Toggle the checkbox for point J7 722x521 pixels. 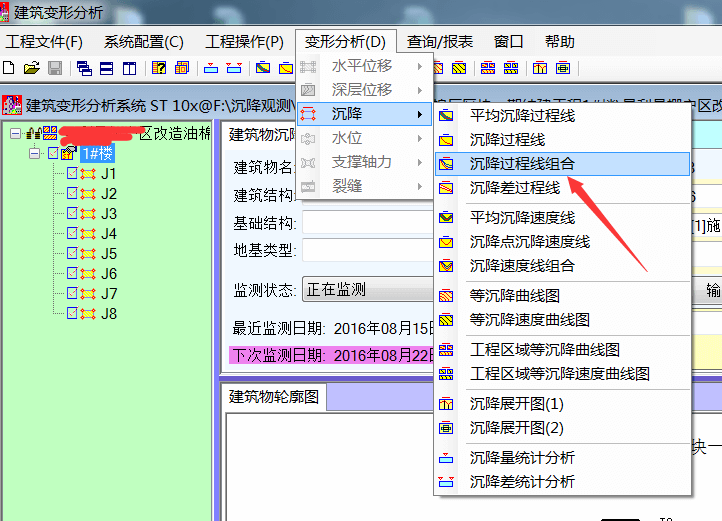pos(72,293)
